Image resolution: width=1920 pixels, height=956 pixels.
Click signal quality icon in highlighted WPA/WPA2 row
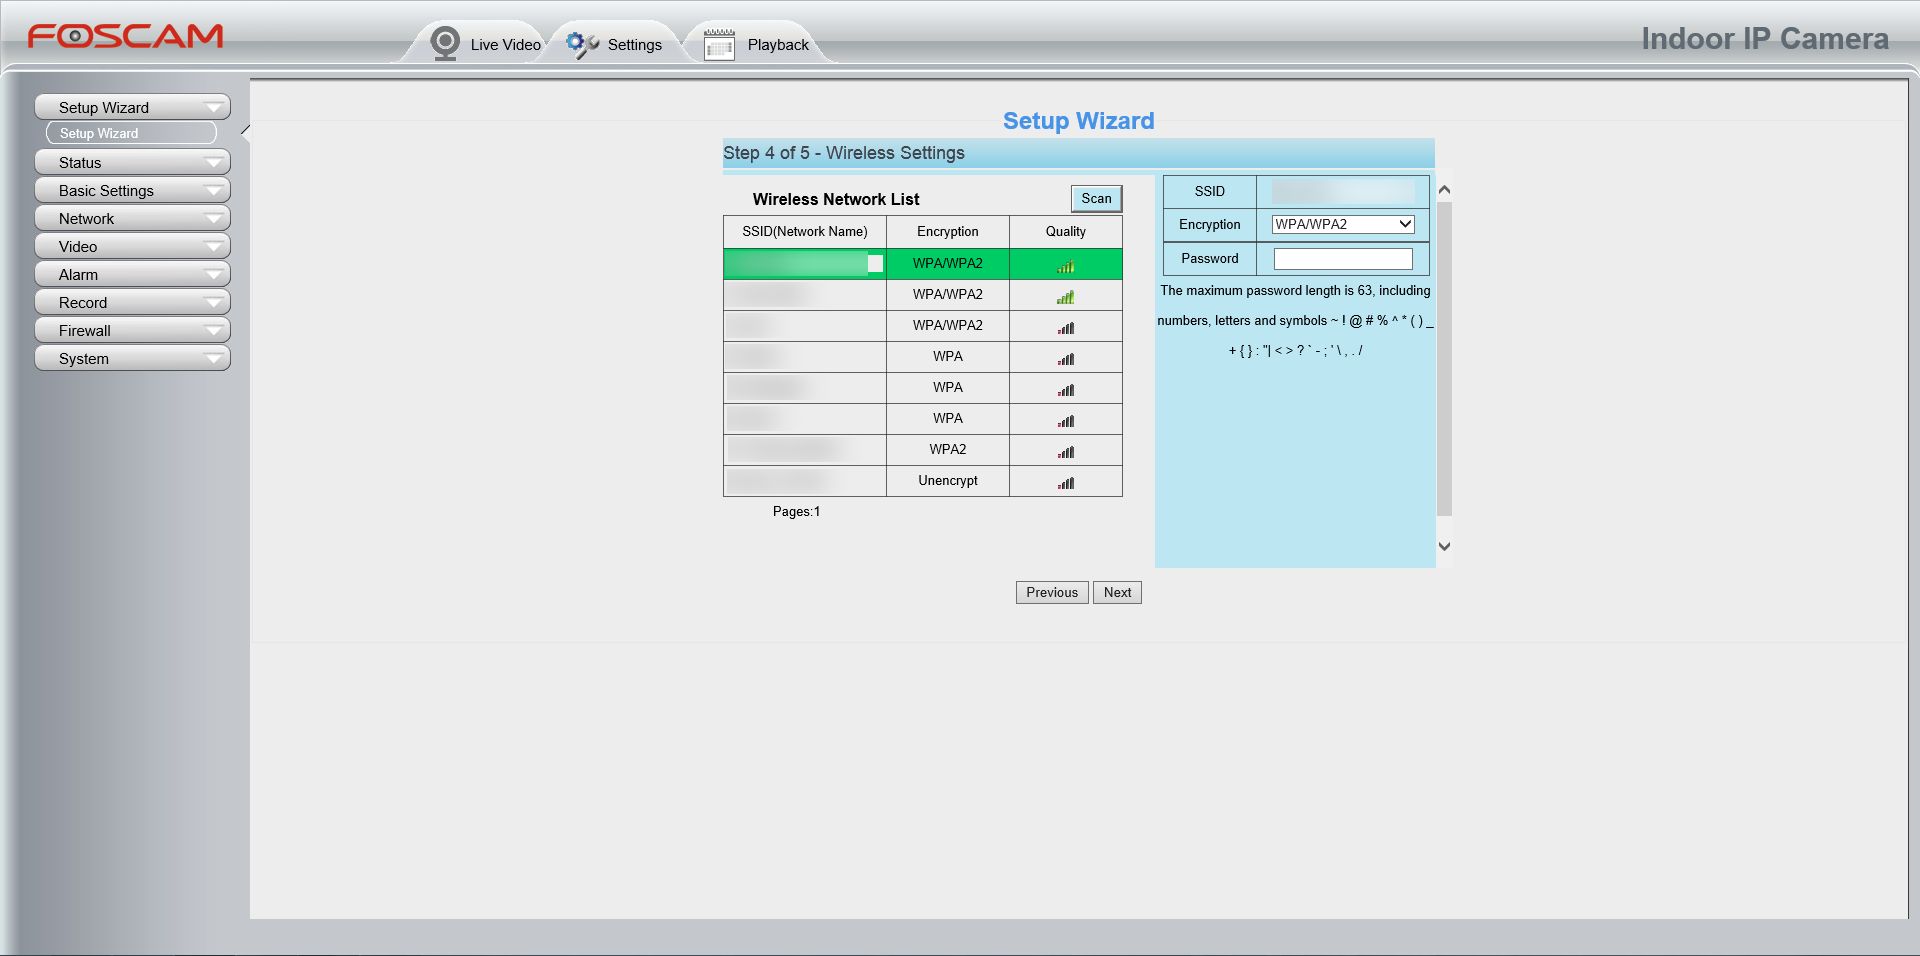click(x=1066, y=265)
